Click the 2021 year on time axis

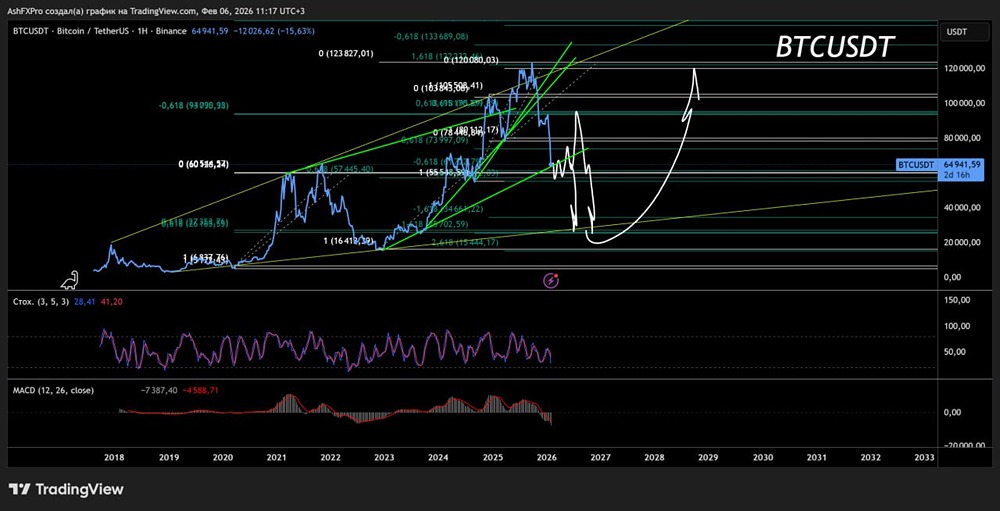(x=276, y=457)
